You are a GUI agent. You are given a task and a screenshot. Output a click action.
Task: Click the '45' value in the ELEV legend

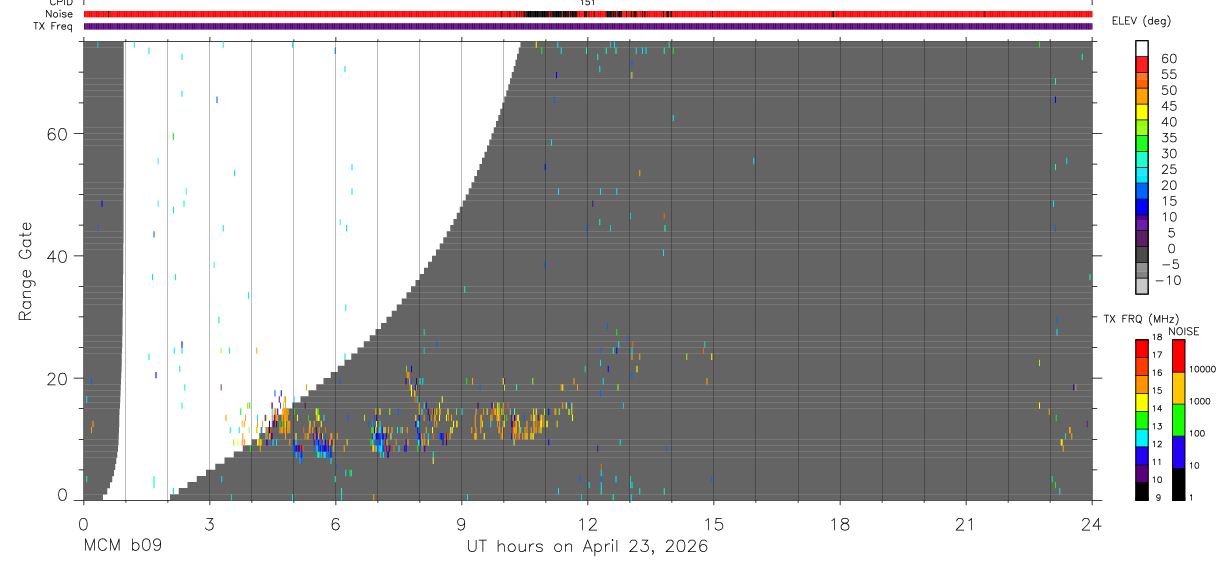point(1168,106)
